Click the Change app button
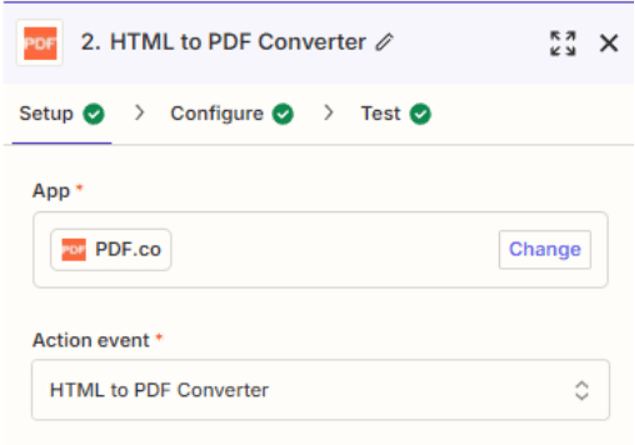The width and height of the screenshot is (635, 445). (545, 249)
